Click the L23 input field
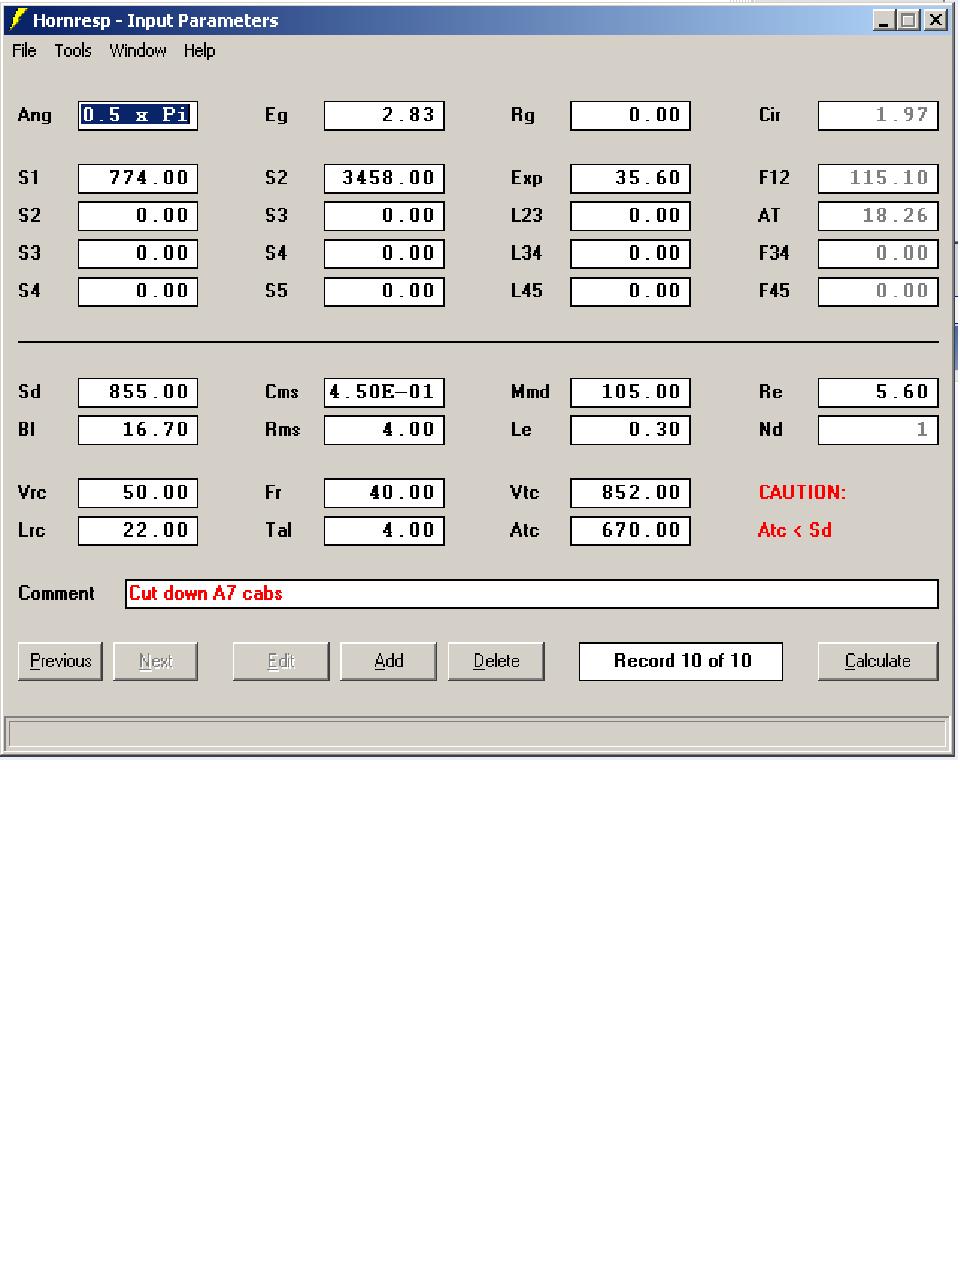Screen dimensions: 960x1280 tap(630, 216)
